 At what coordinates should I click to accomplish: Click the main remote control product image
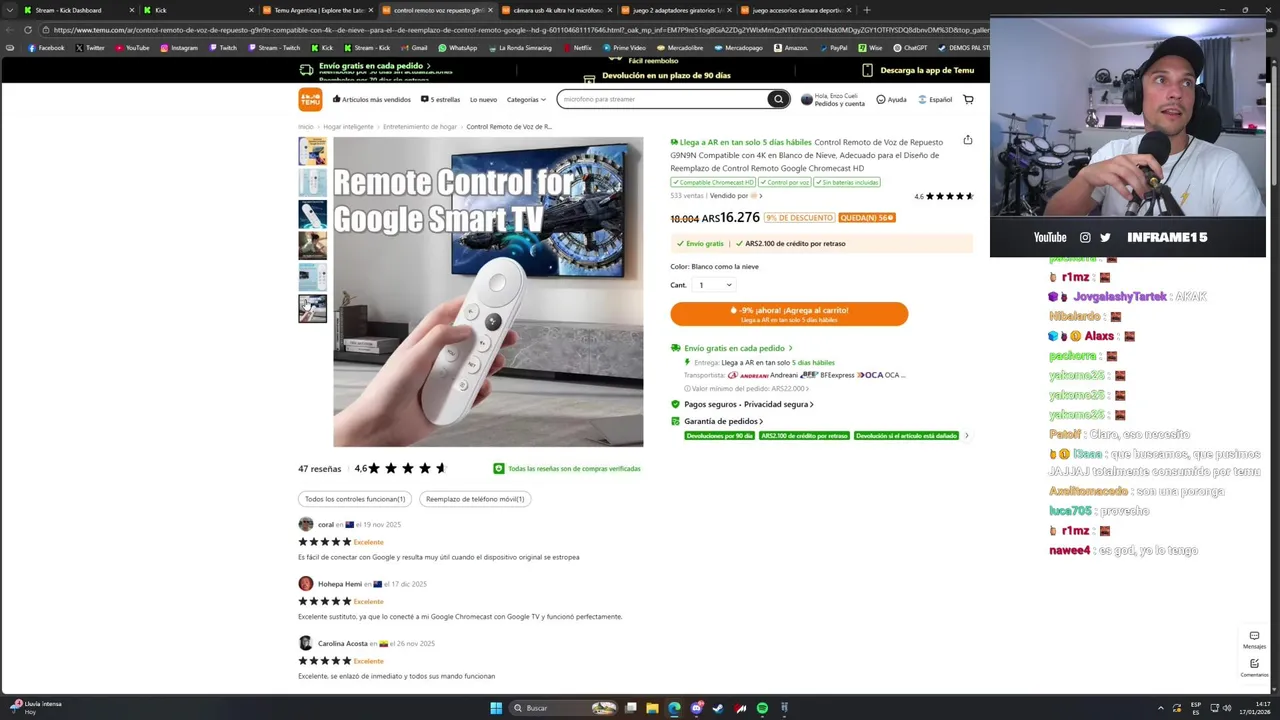(488, 292)
